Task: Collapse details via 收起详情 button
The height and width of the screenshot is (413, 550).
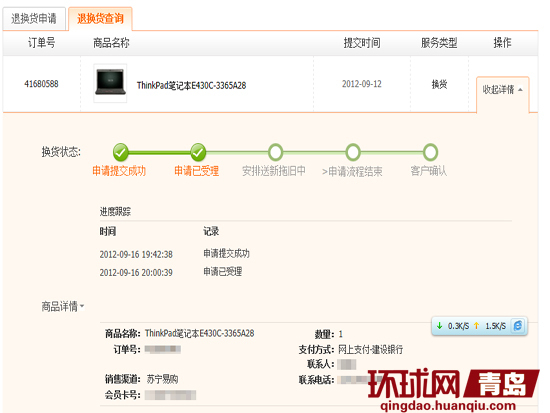Action: [503, 90]
